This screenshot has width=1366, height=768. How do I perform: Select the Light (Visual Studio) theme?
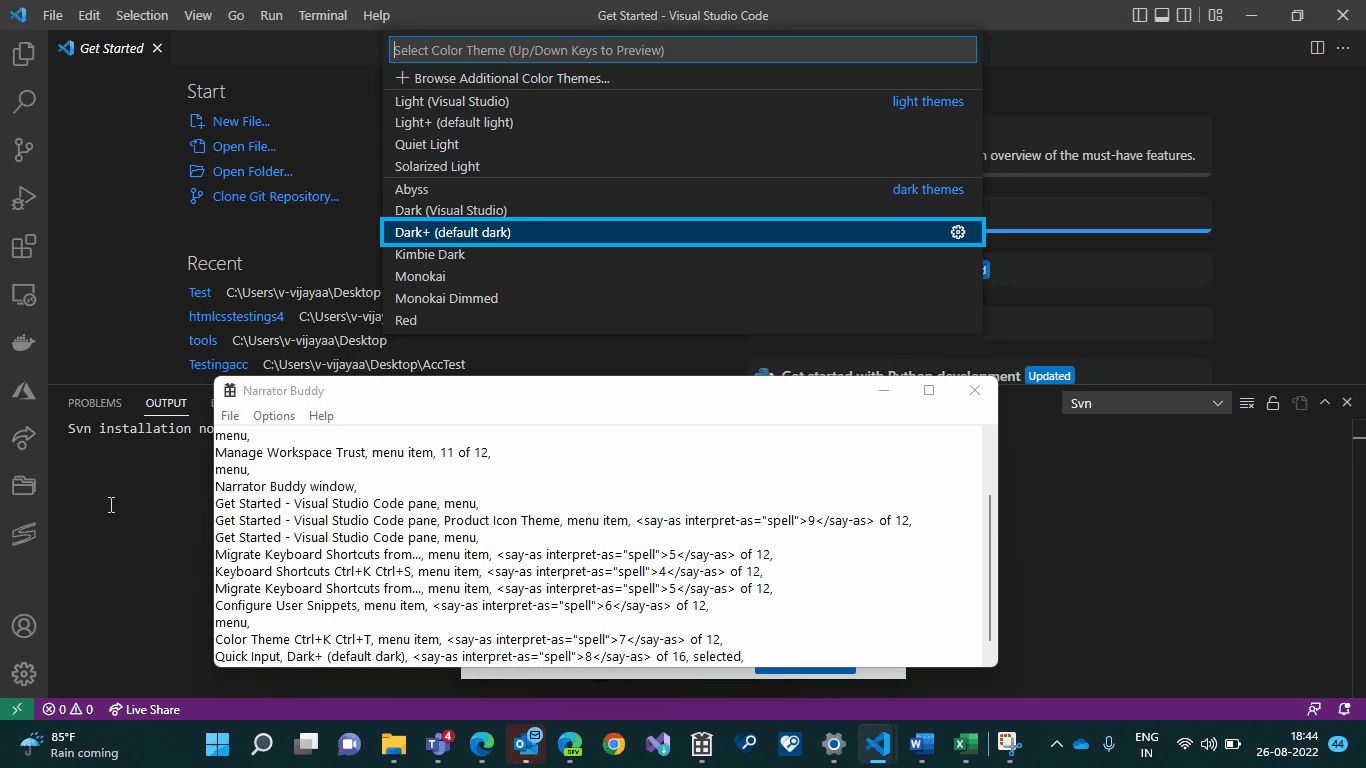(x=683, y=101)
